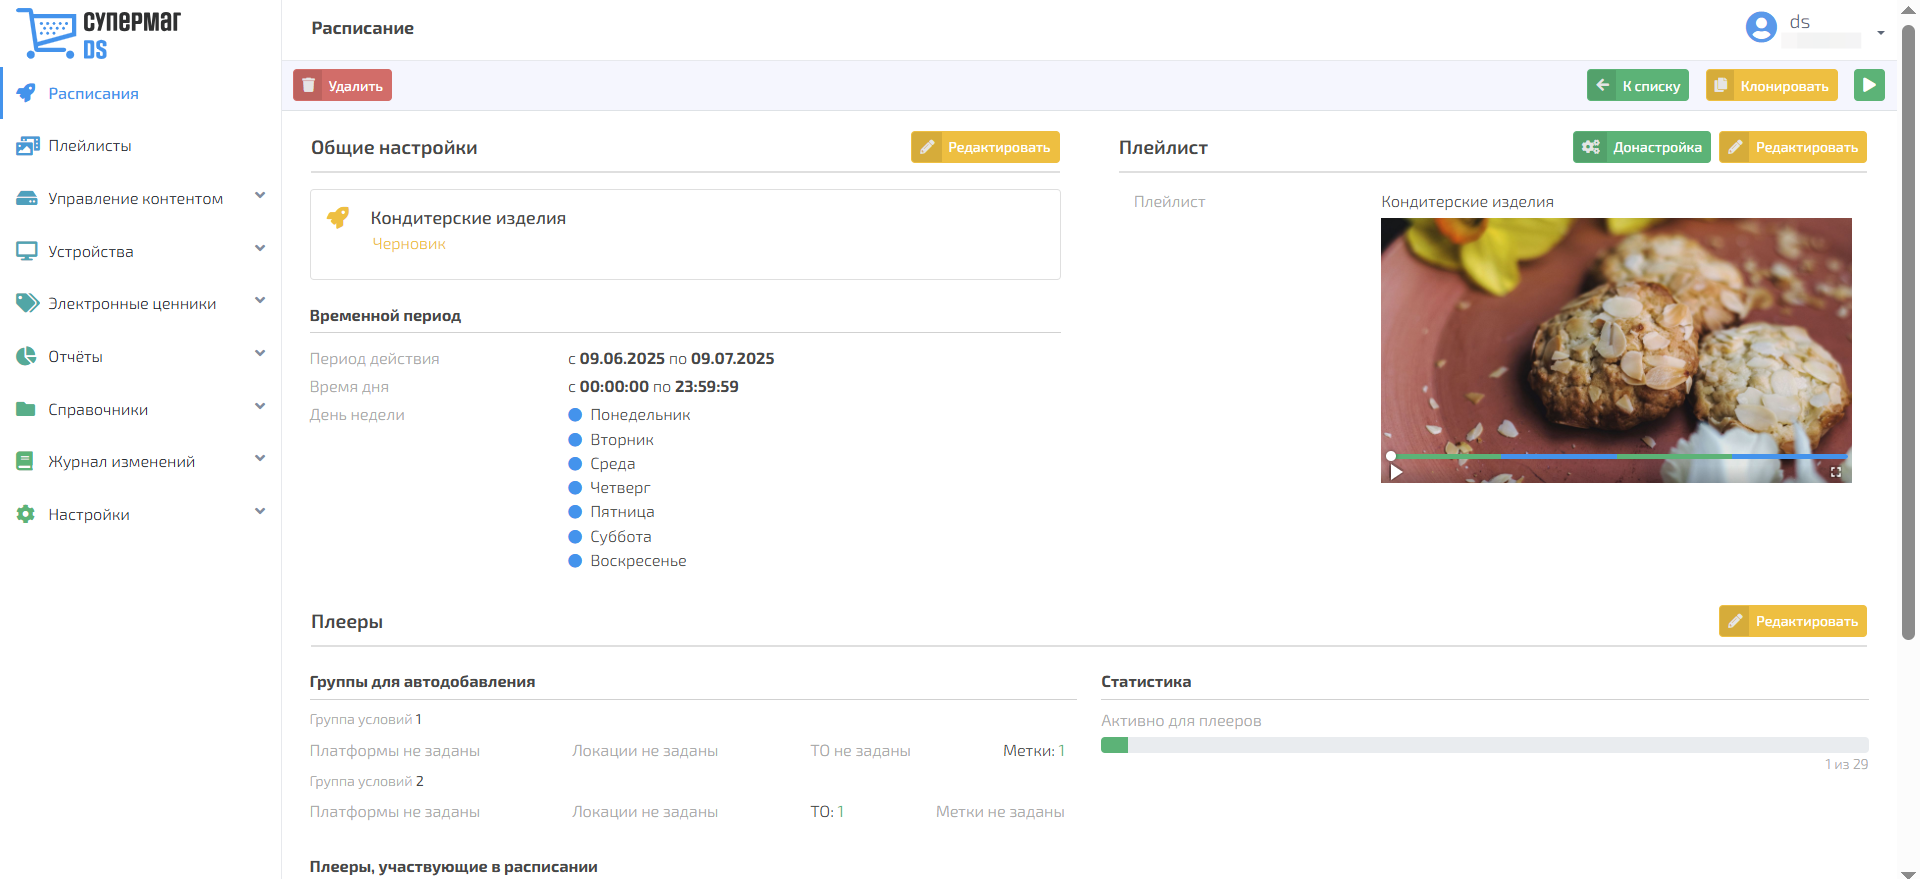Click the Группа условий 2 label
1920x879 pixels.
(367, 782)
